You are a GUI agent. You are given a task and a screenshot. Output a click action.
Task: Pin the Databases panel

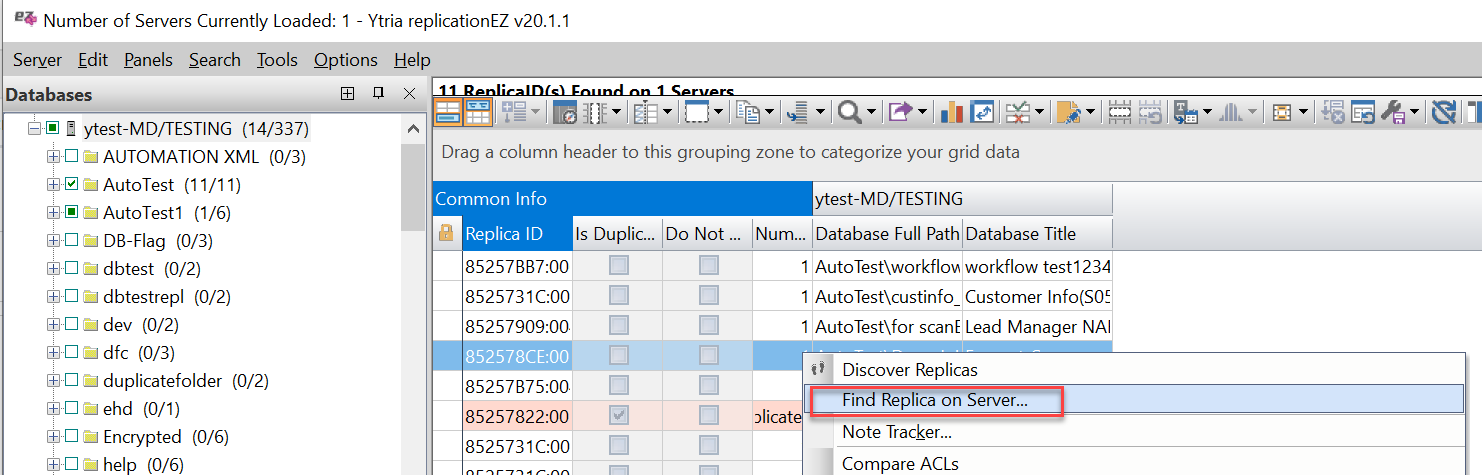coord(378,94)
